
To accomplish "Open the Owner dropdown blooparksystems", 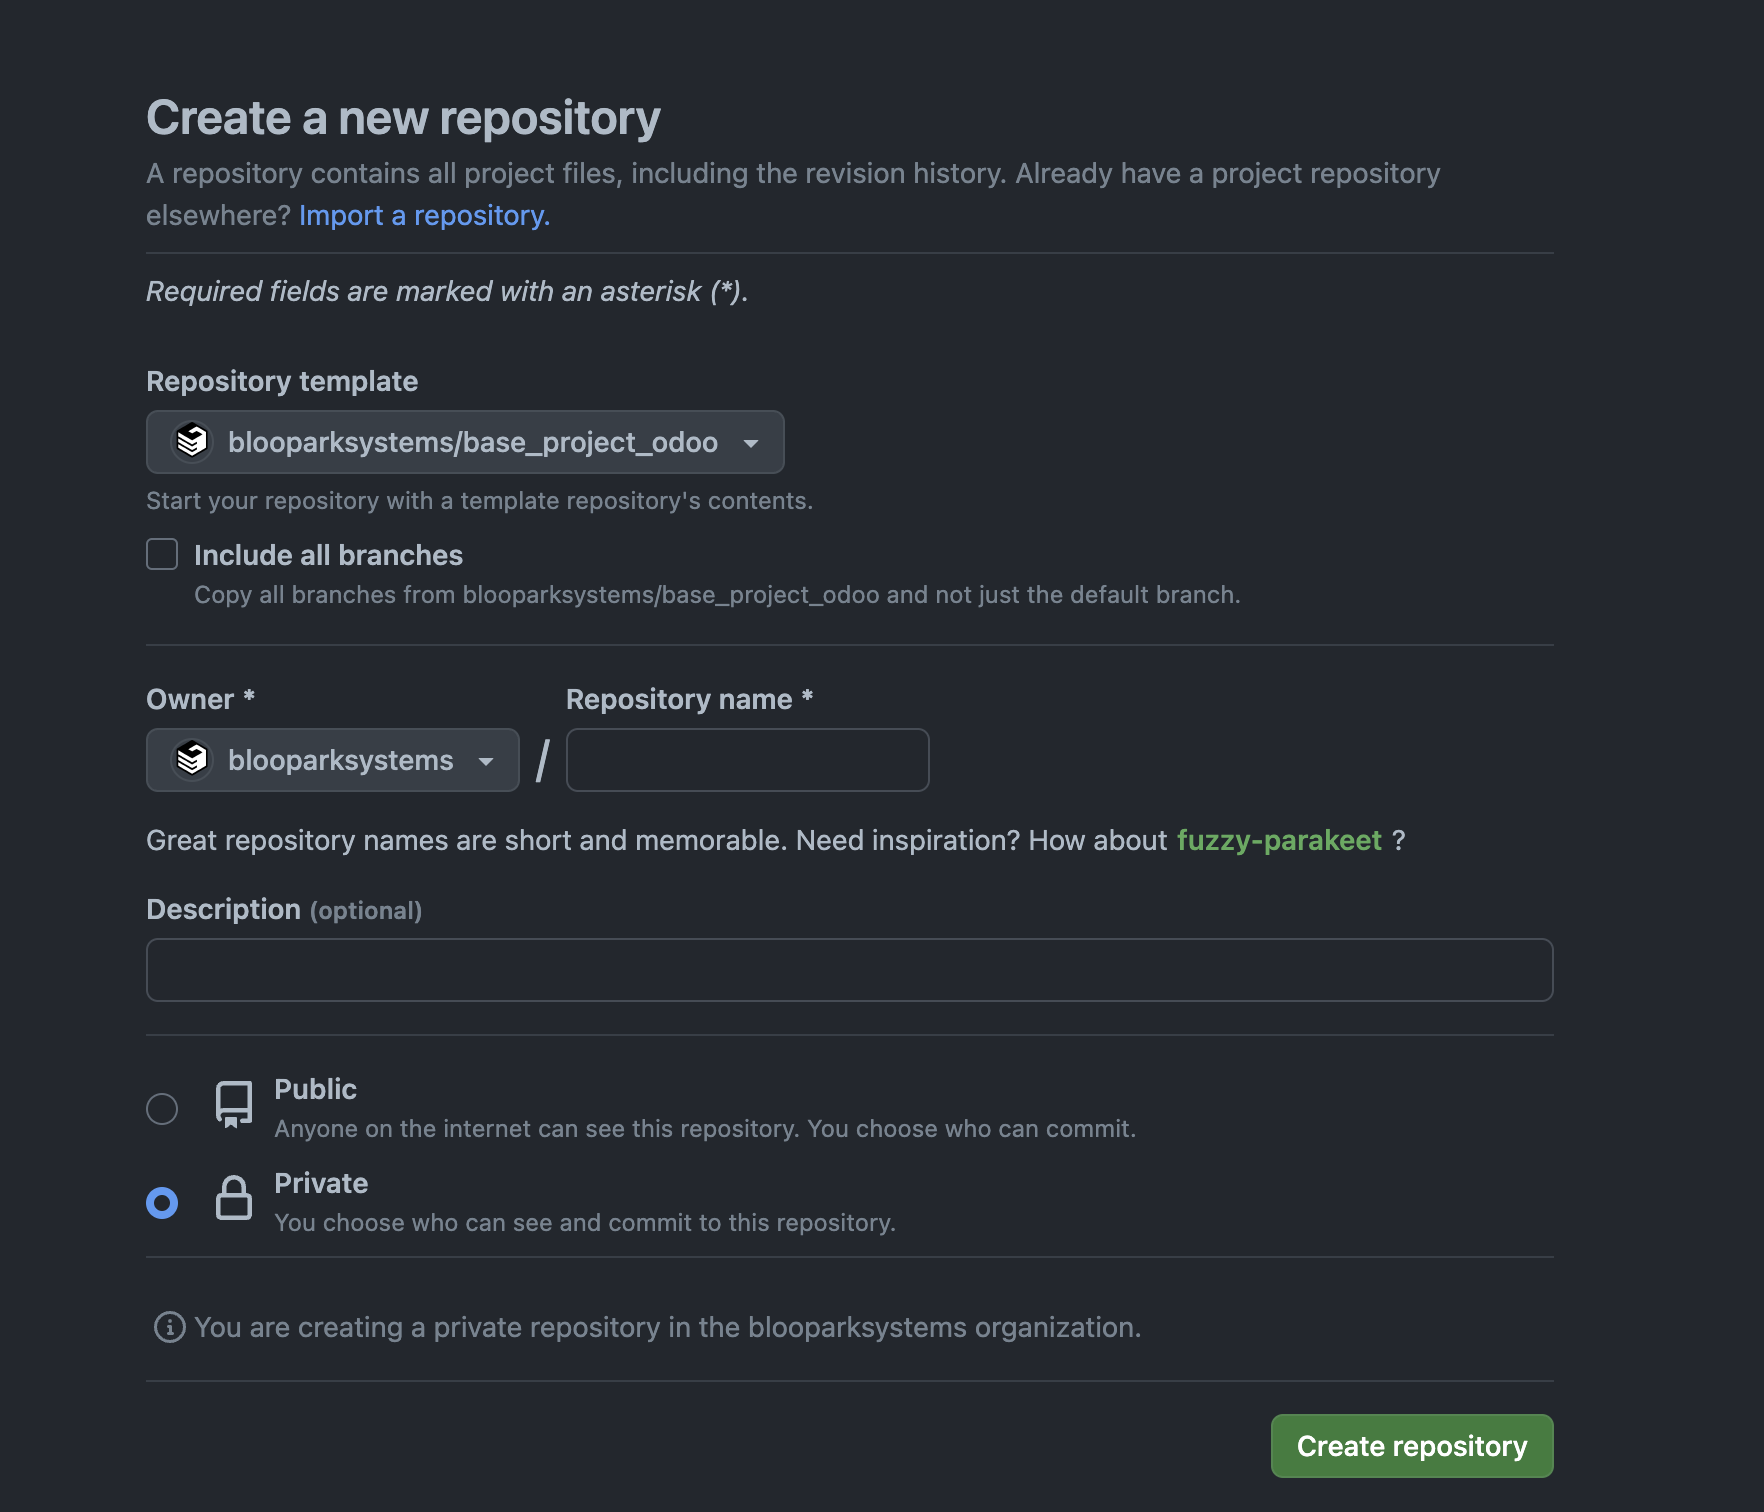I will click(333, 760).
